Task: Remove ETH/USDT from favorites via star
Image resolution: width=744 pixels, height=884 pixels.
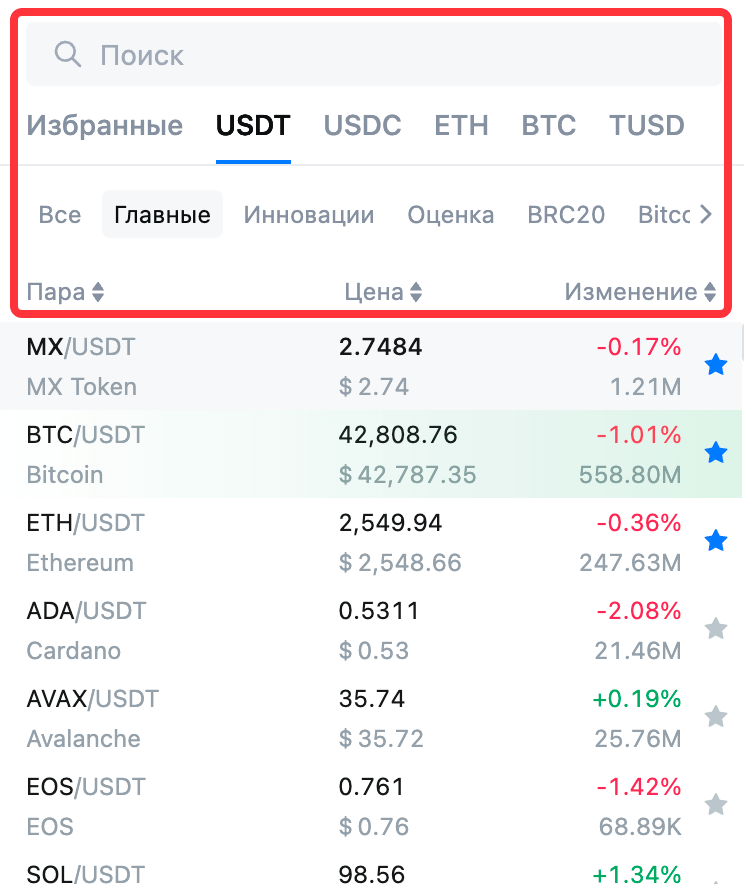Action: [x=716, y=540]
